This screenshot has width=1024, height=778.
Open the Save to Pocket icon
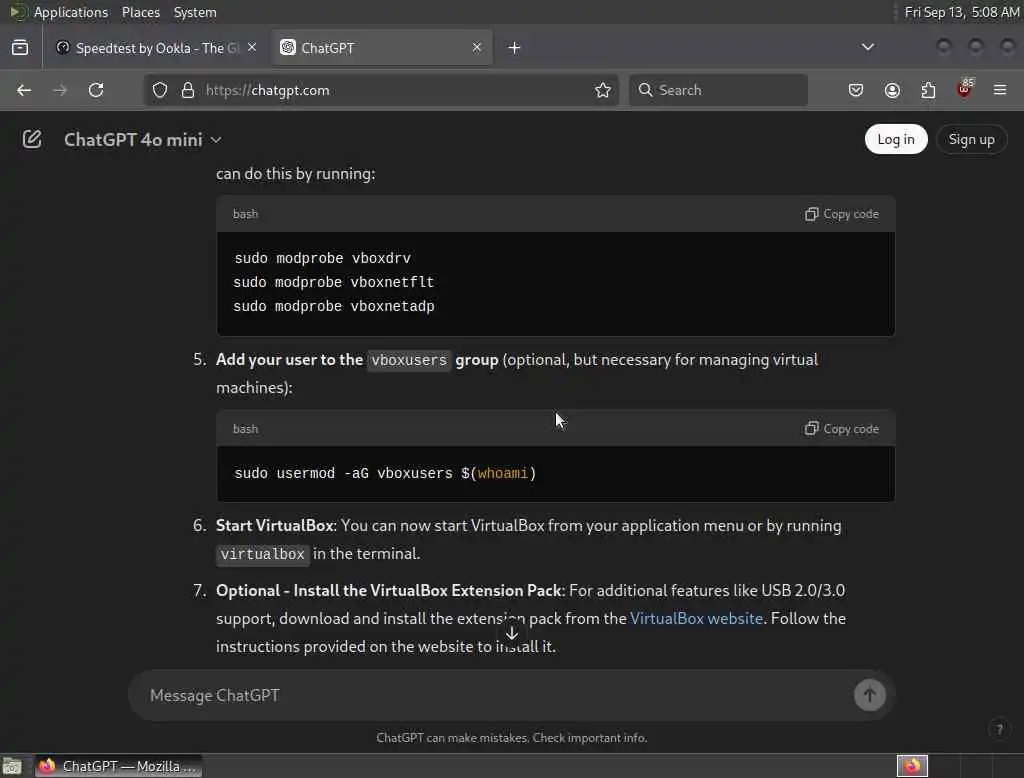pyautogui.click(x=856, y=90)
